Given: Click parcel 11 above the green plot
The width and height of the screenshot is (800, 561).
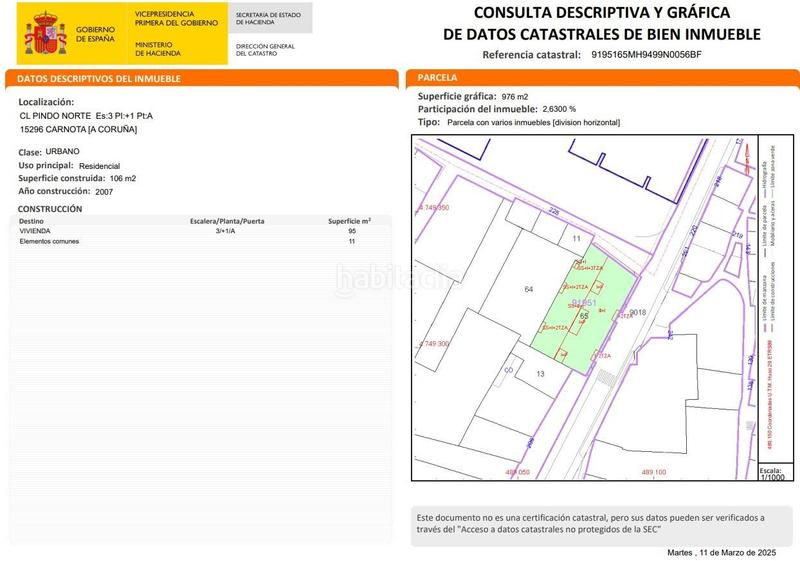Looking at the screenshot, I should (x=576, y=239).
